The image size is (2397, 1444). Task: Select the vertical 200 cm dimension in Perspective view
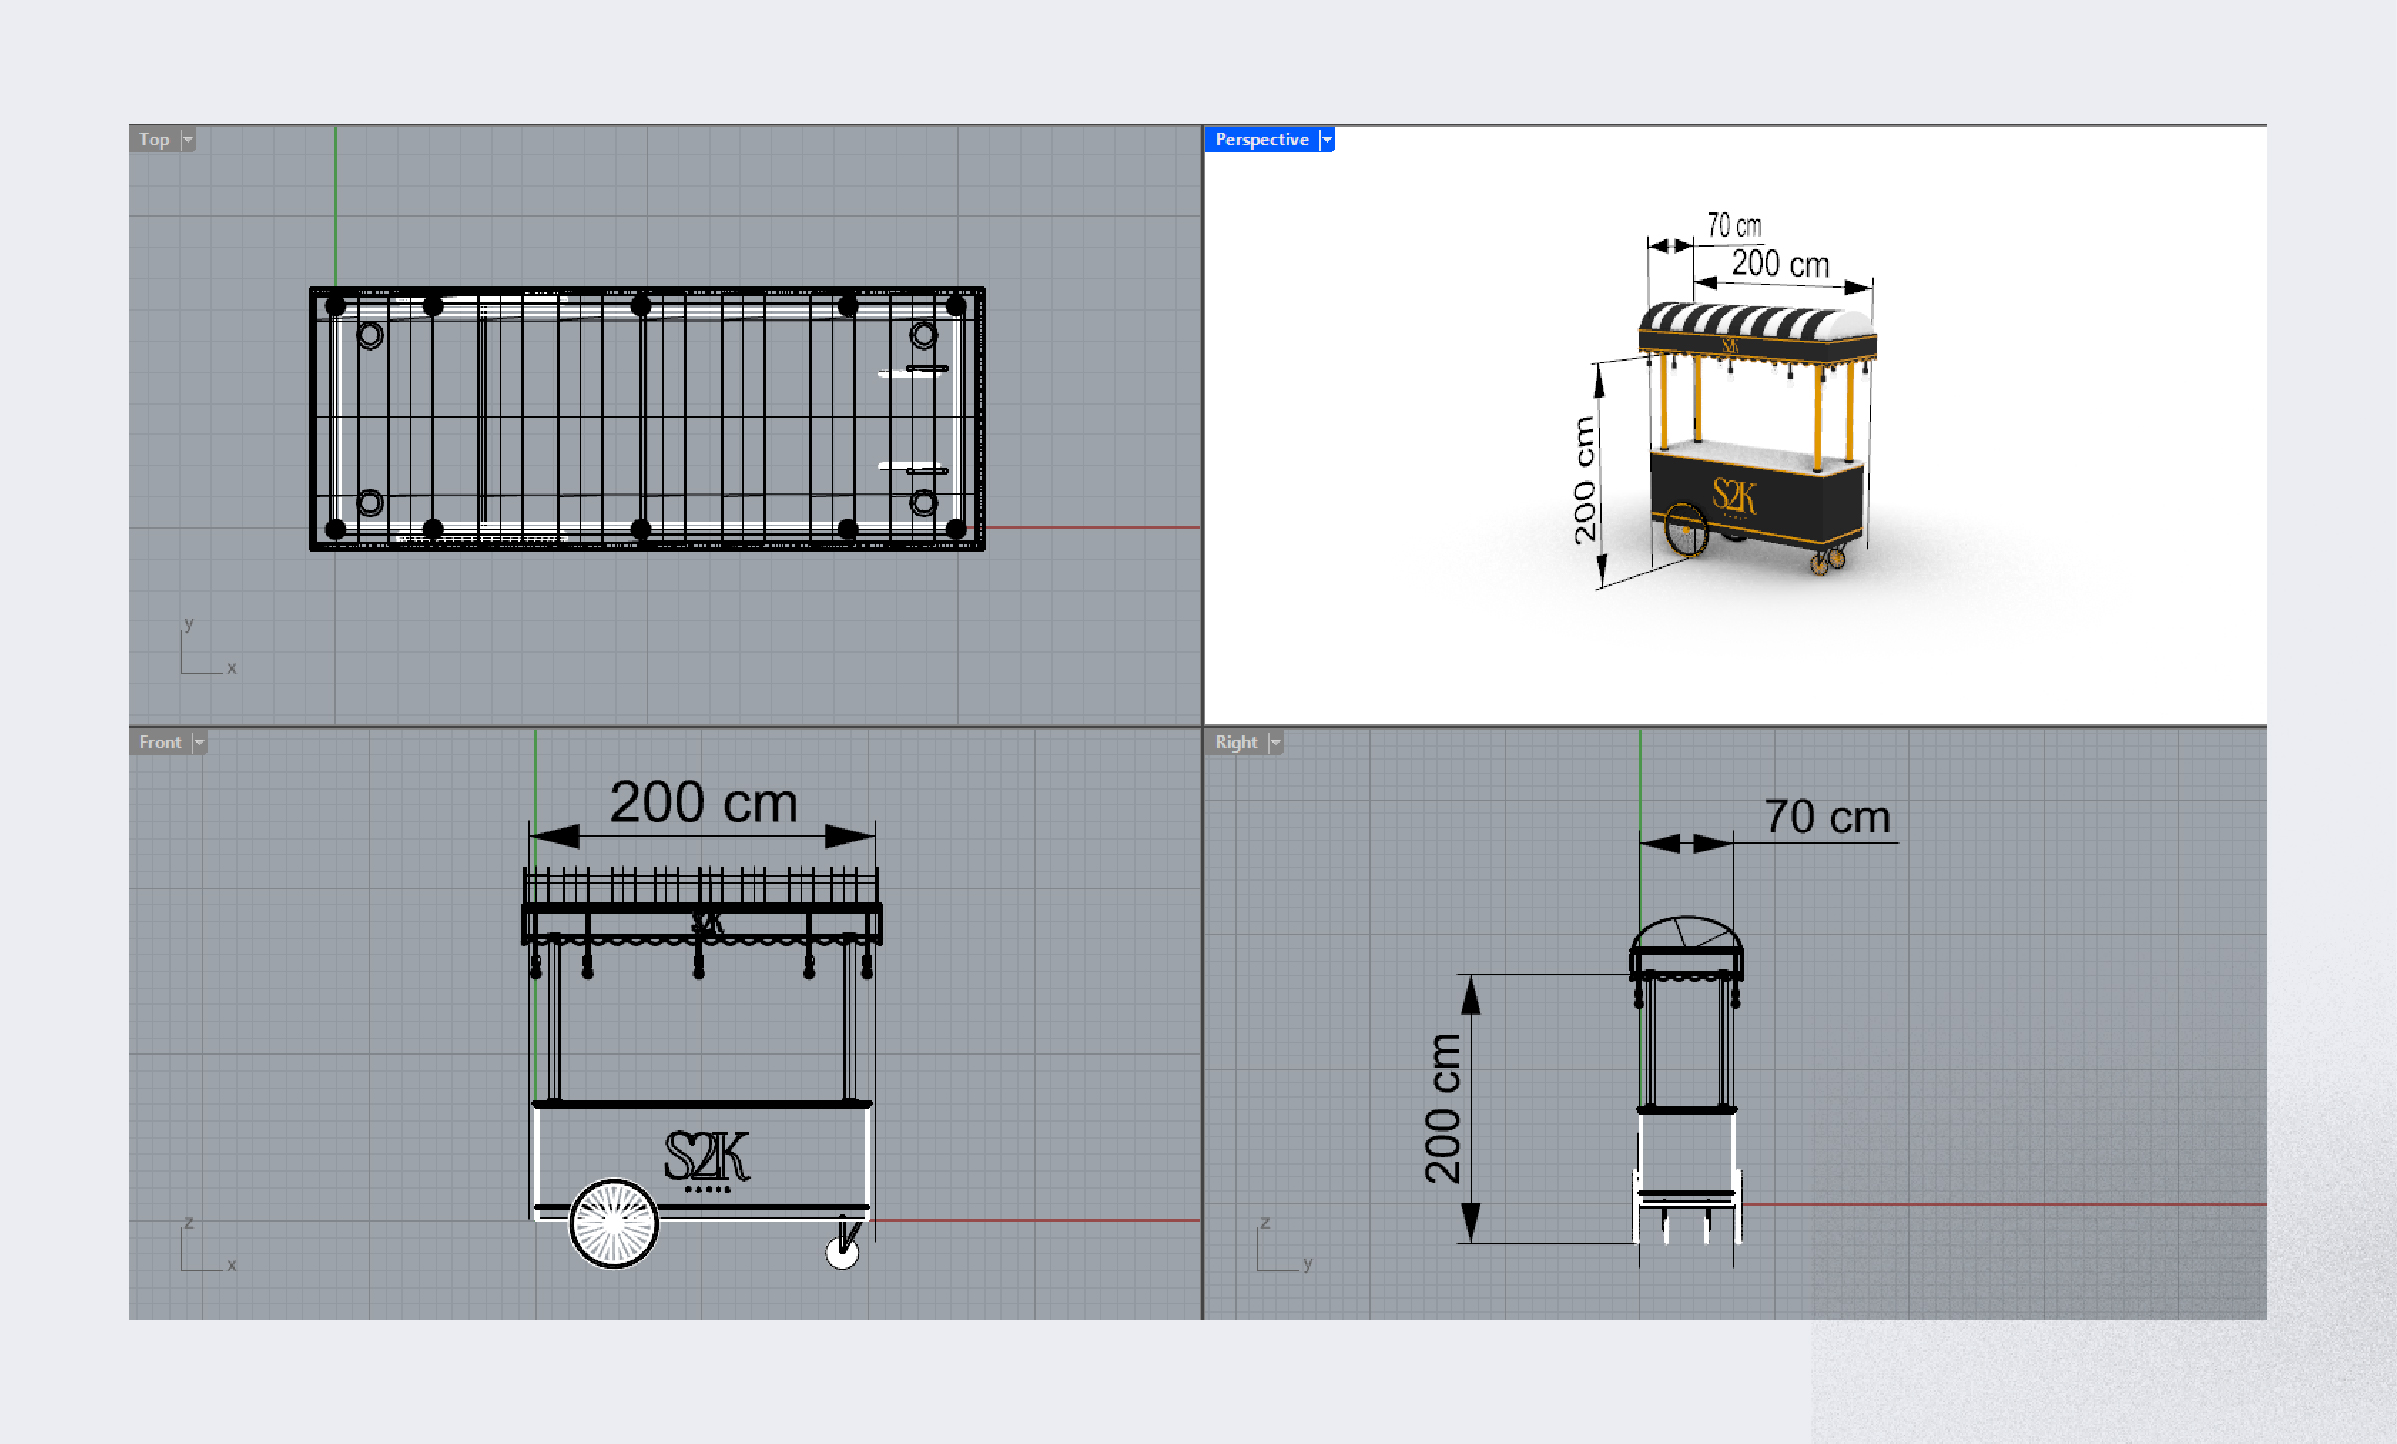(1584, 480)
